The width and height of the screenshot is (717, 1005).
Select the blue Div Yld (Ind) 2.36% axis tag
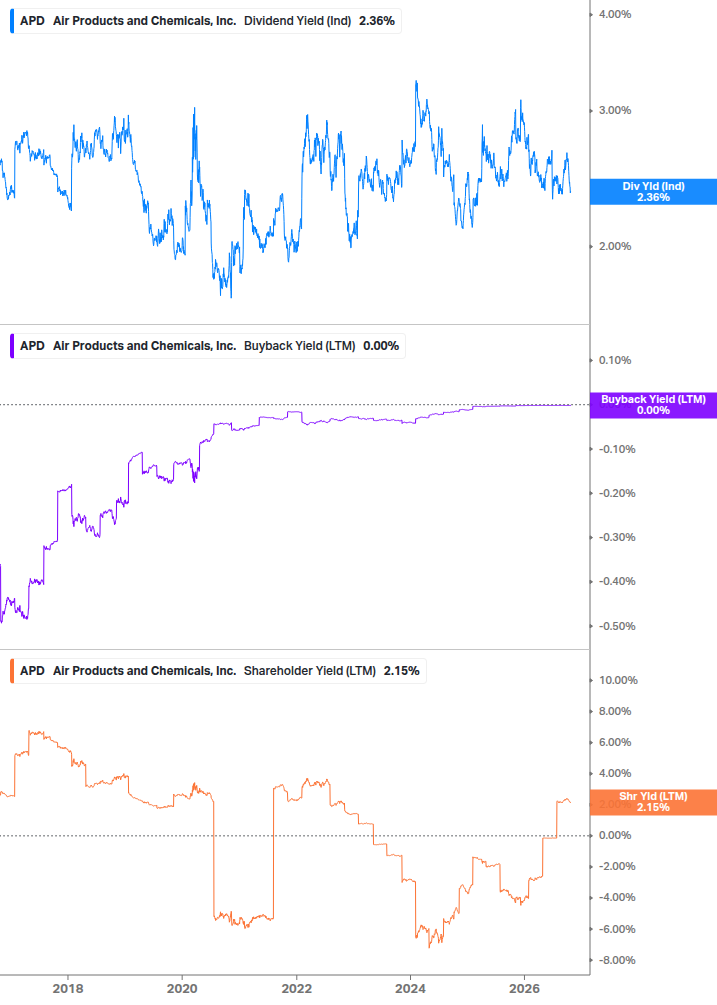[x=653, y=192]
